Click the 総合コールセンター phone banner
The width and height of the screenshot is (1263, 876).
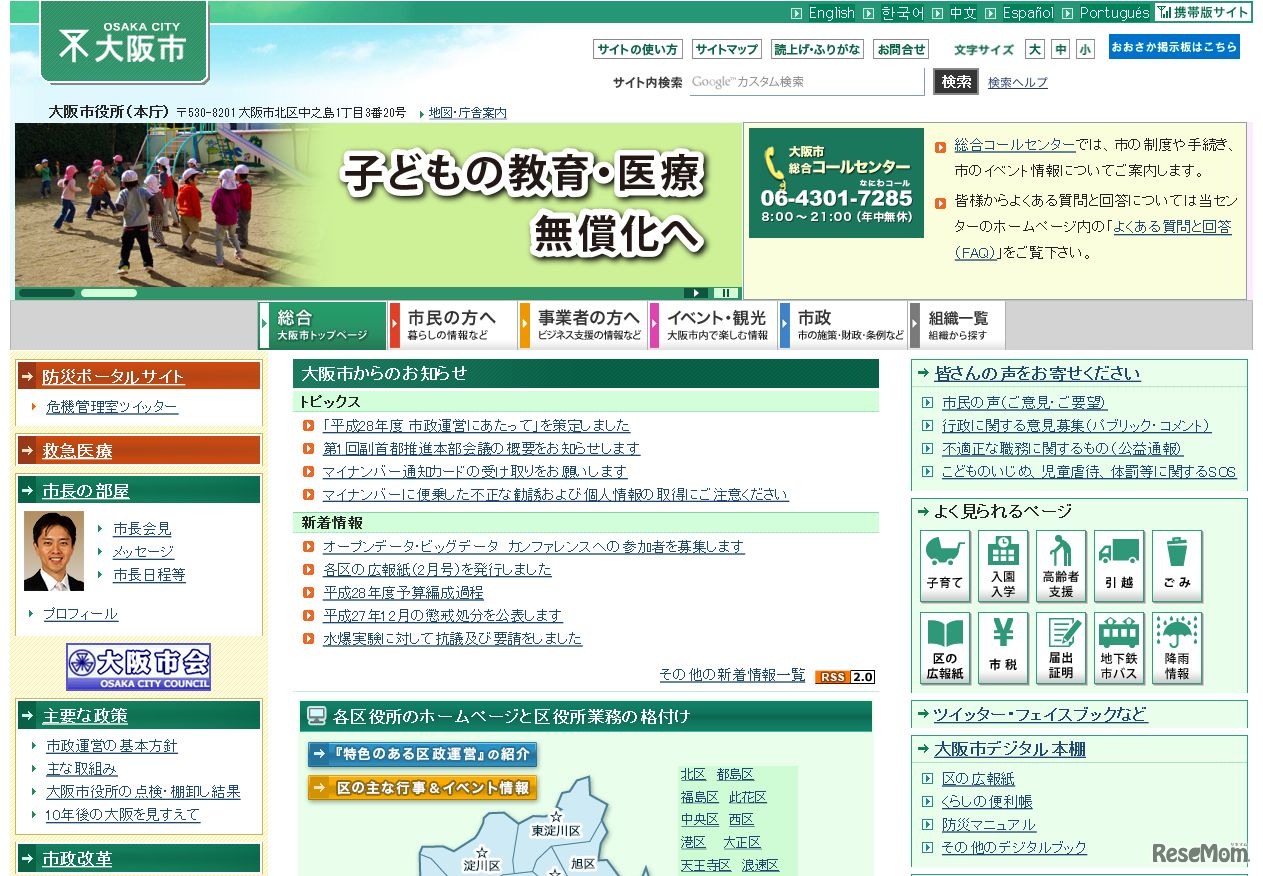[x=836, y=183]
